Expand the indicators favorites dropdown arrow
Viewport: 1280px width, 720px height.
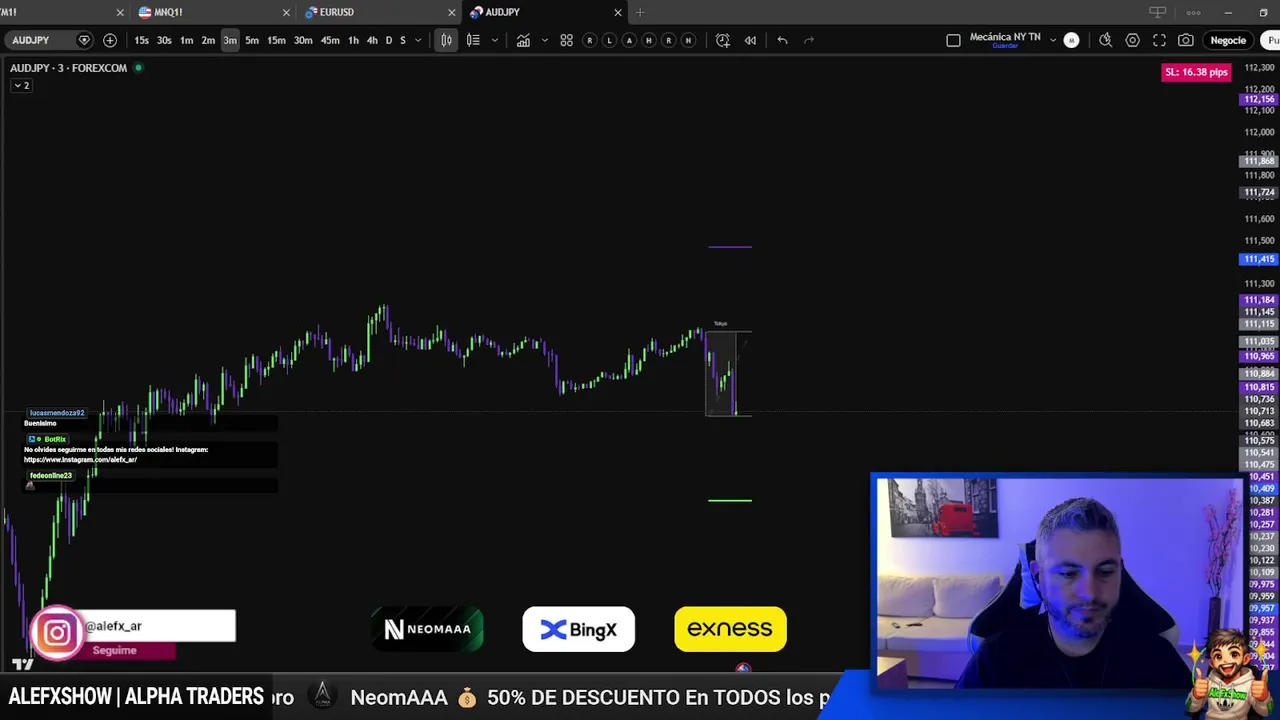pyautogui.click(x=544, y=40)
